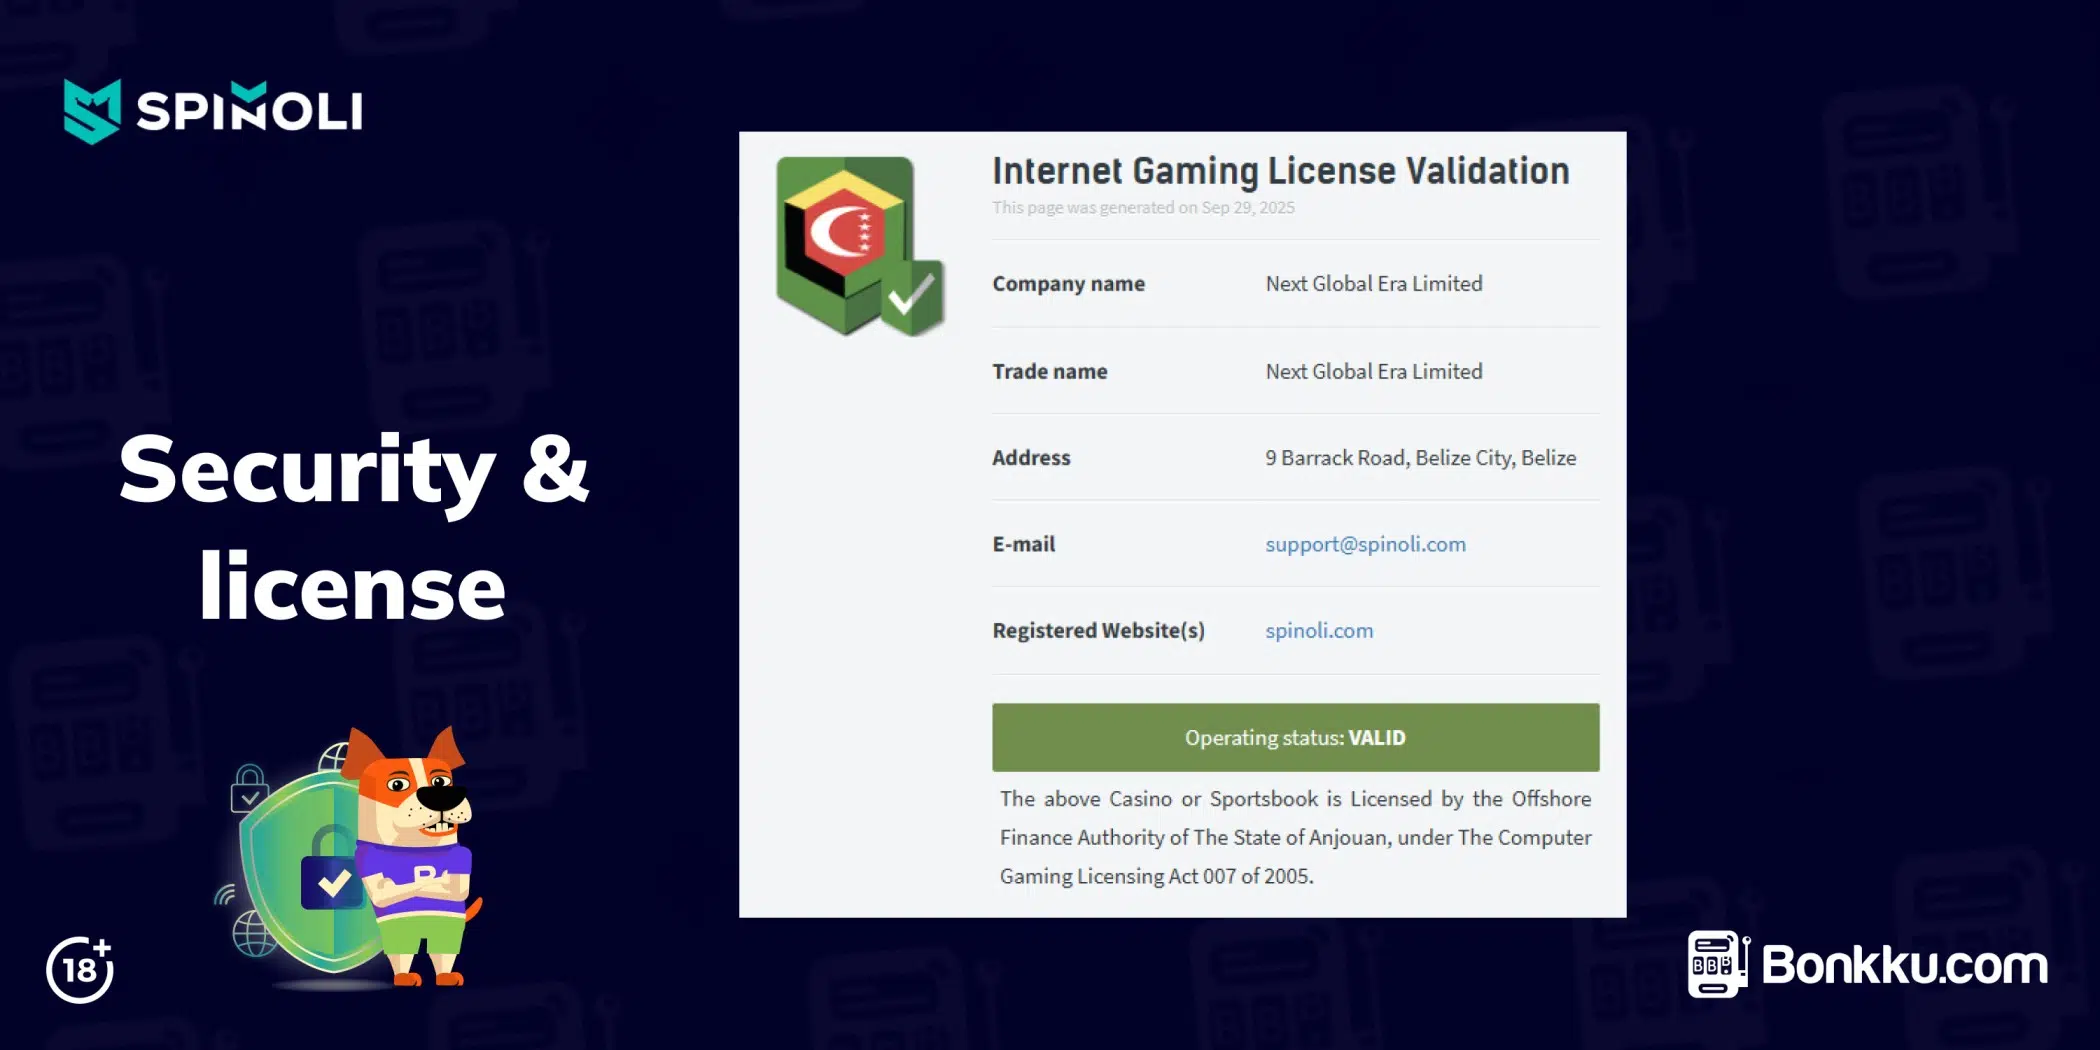Click the Security & license headline
This screenshot has width=2100, height=1050.
353,527
